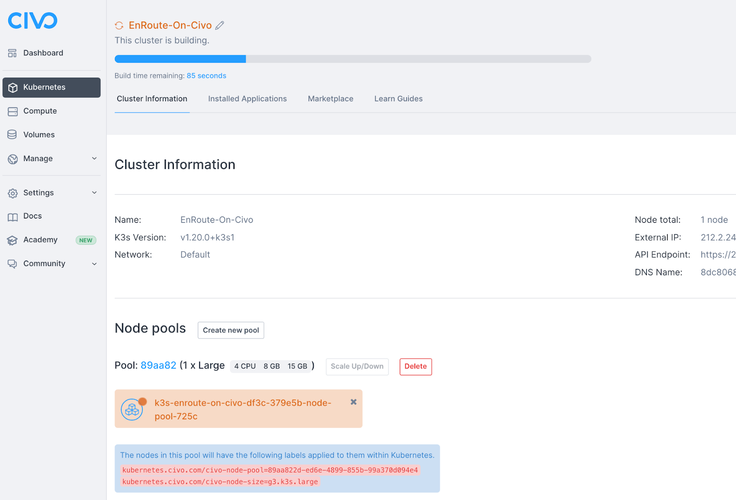Screen dimensions: 736x500
Task: Remove node with the X icon
Action: point(353,402)
